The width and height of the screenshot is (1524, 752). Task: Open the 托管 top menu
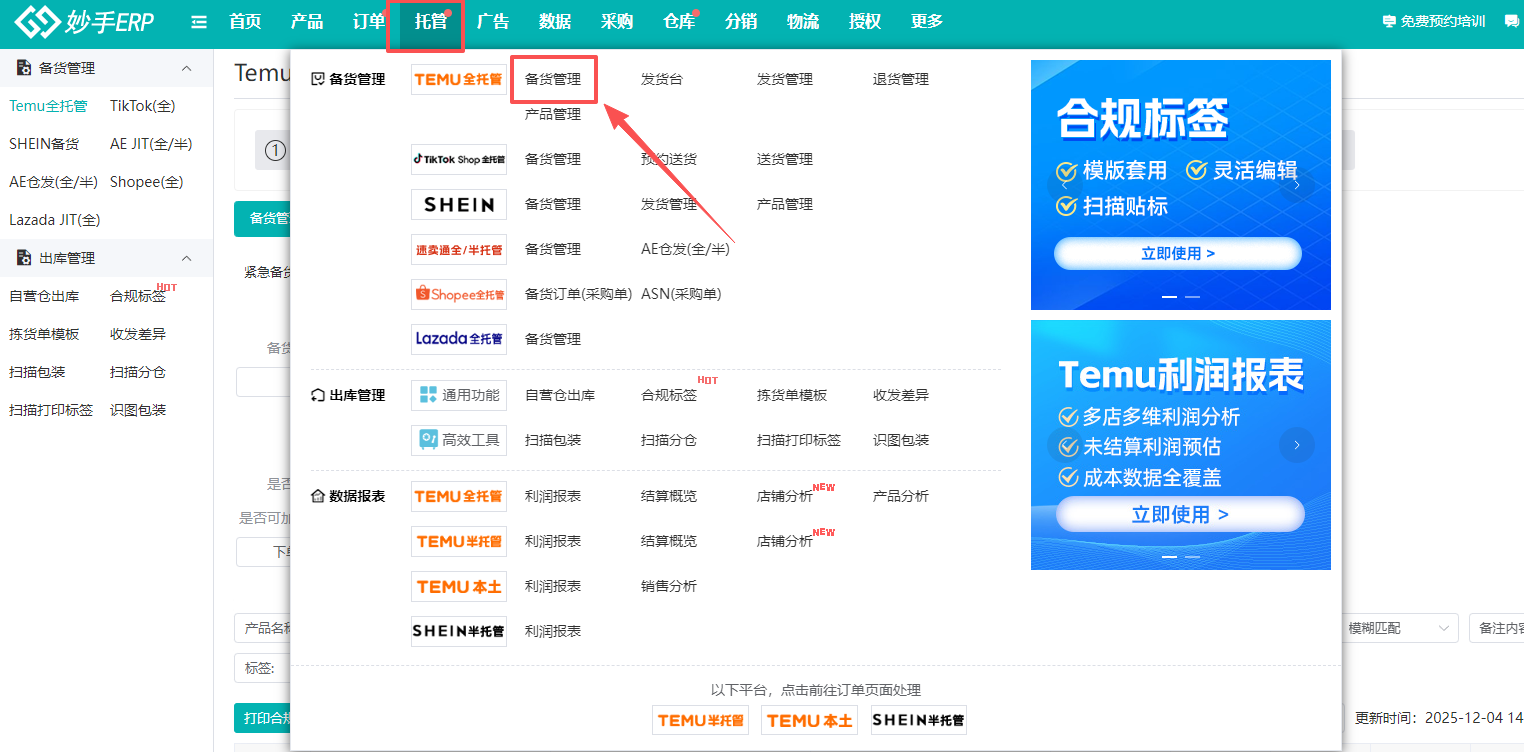431,22
